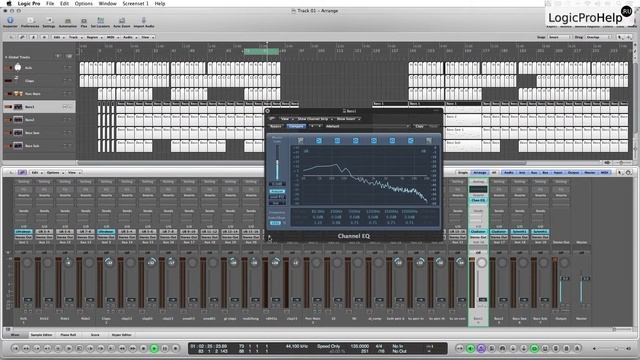Toggle the low shelf band in Channel EQ
The image size is (640, 360).
pos(319,140)
